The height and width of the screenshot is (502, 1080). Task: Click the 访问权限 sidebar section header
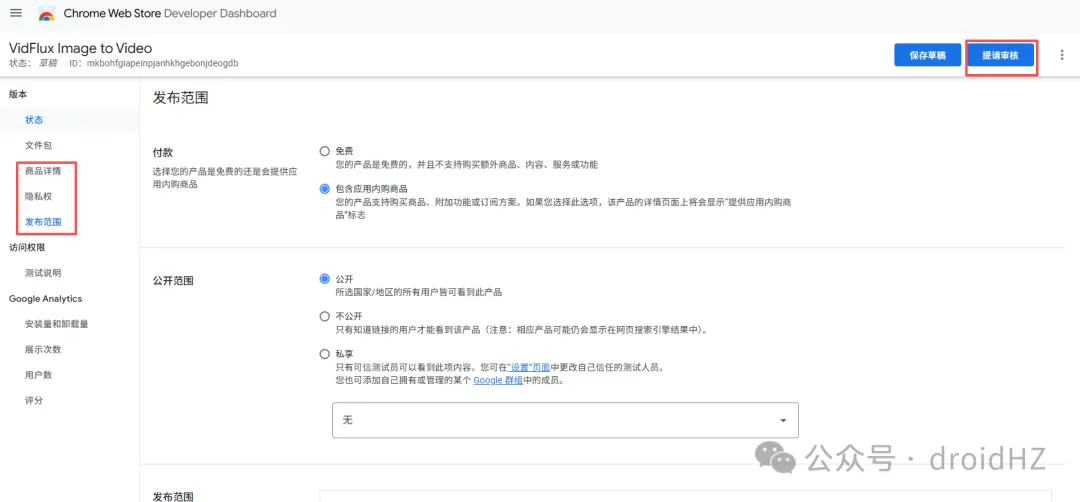click(x=27, y=247)
